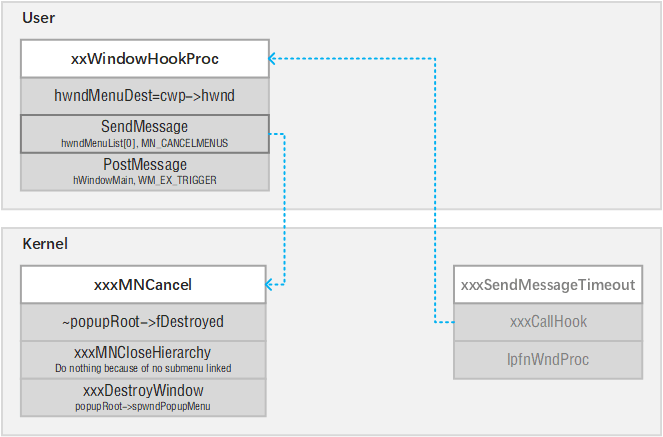Click the ~popupRoot->fDestroyed row

click(x=142, y=322)
